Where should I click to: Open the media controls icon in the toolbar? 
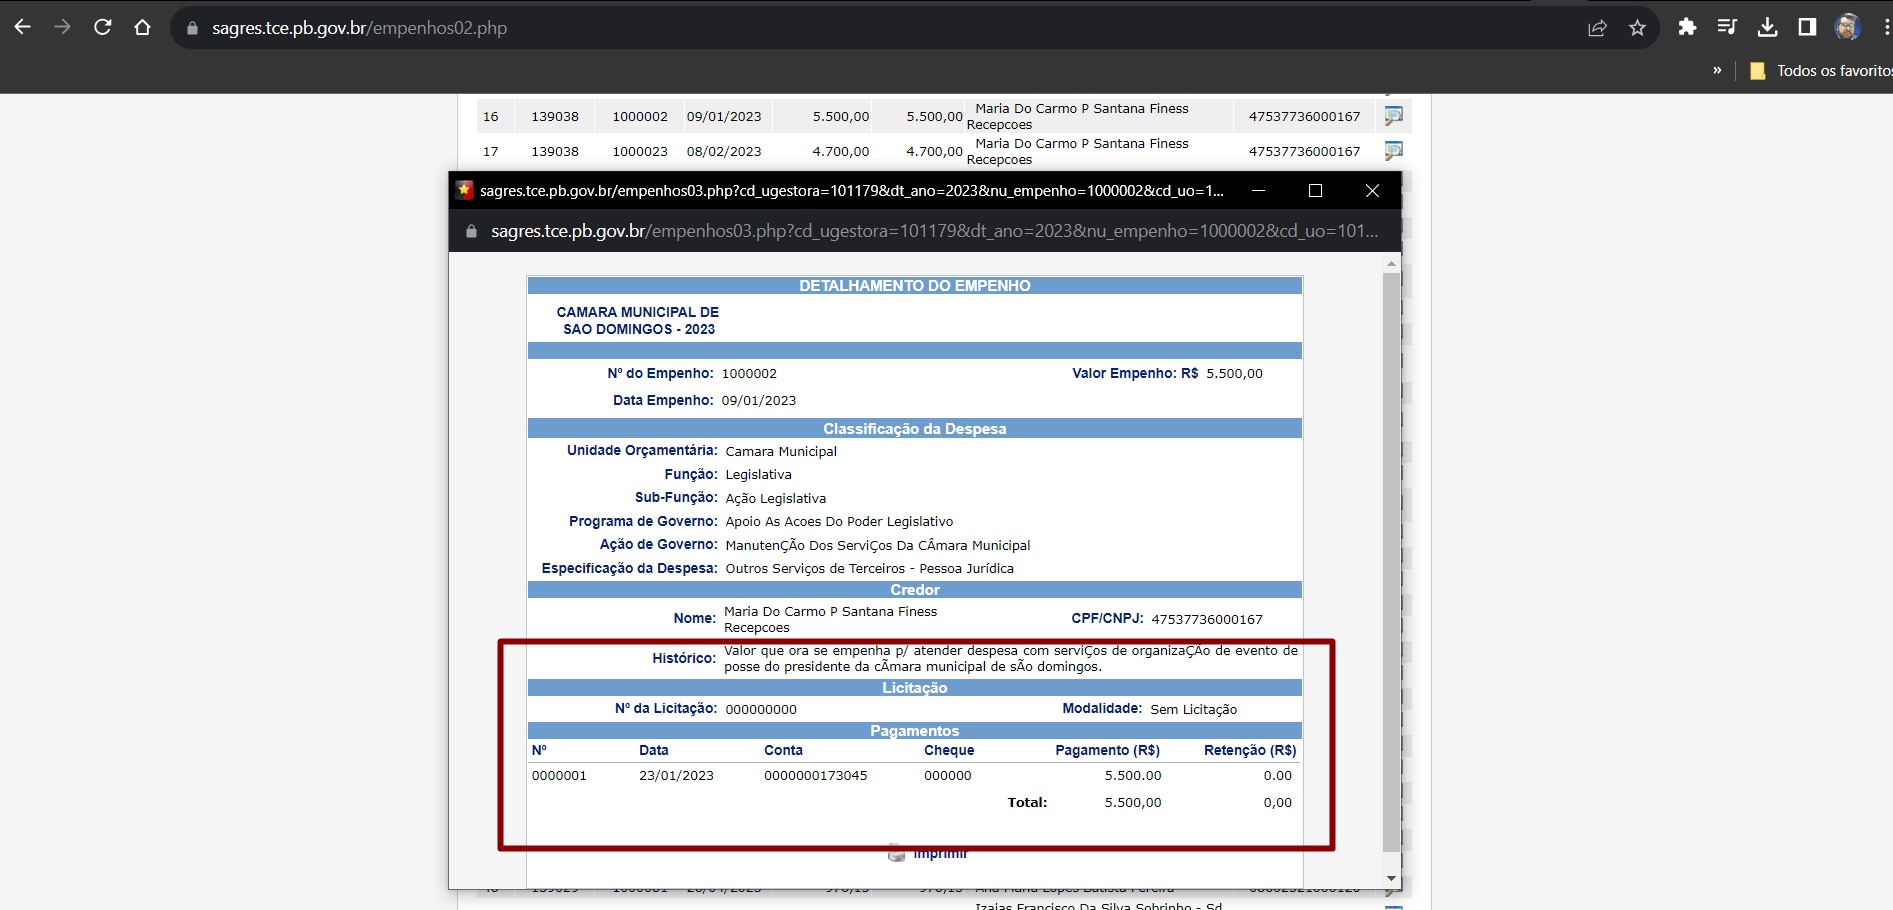coord(1727,28)
